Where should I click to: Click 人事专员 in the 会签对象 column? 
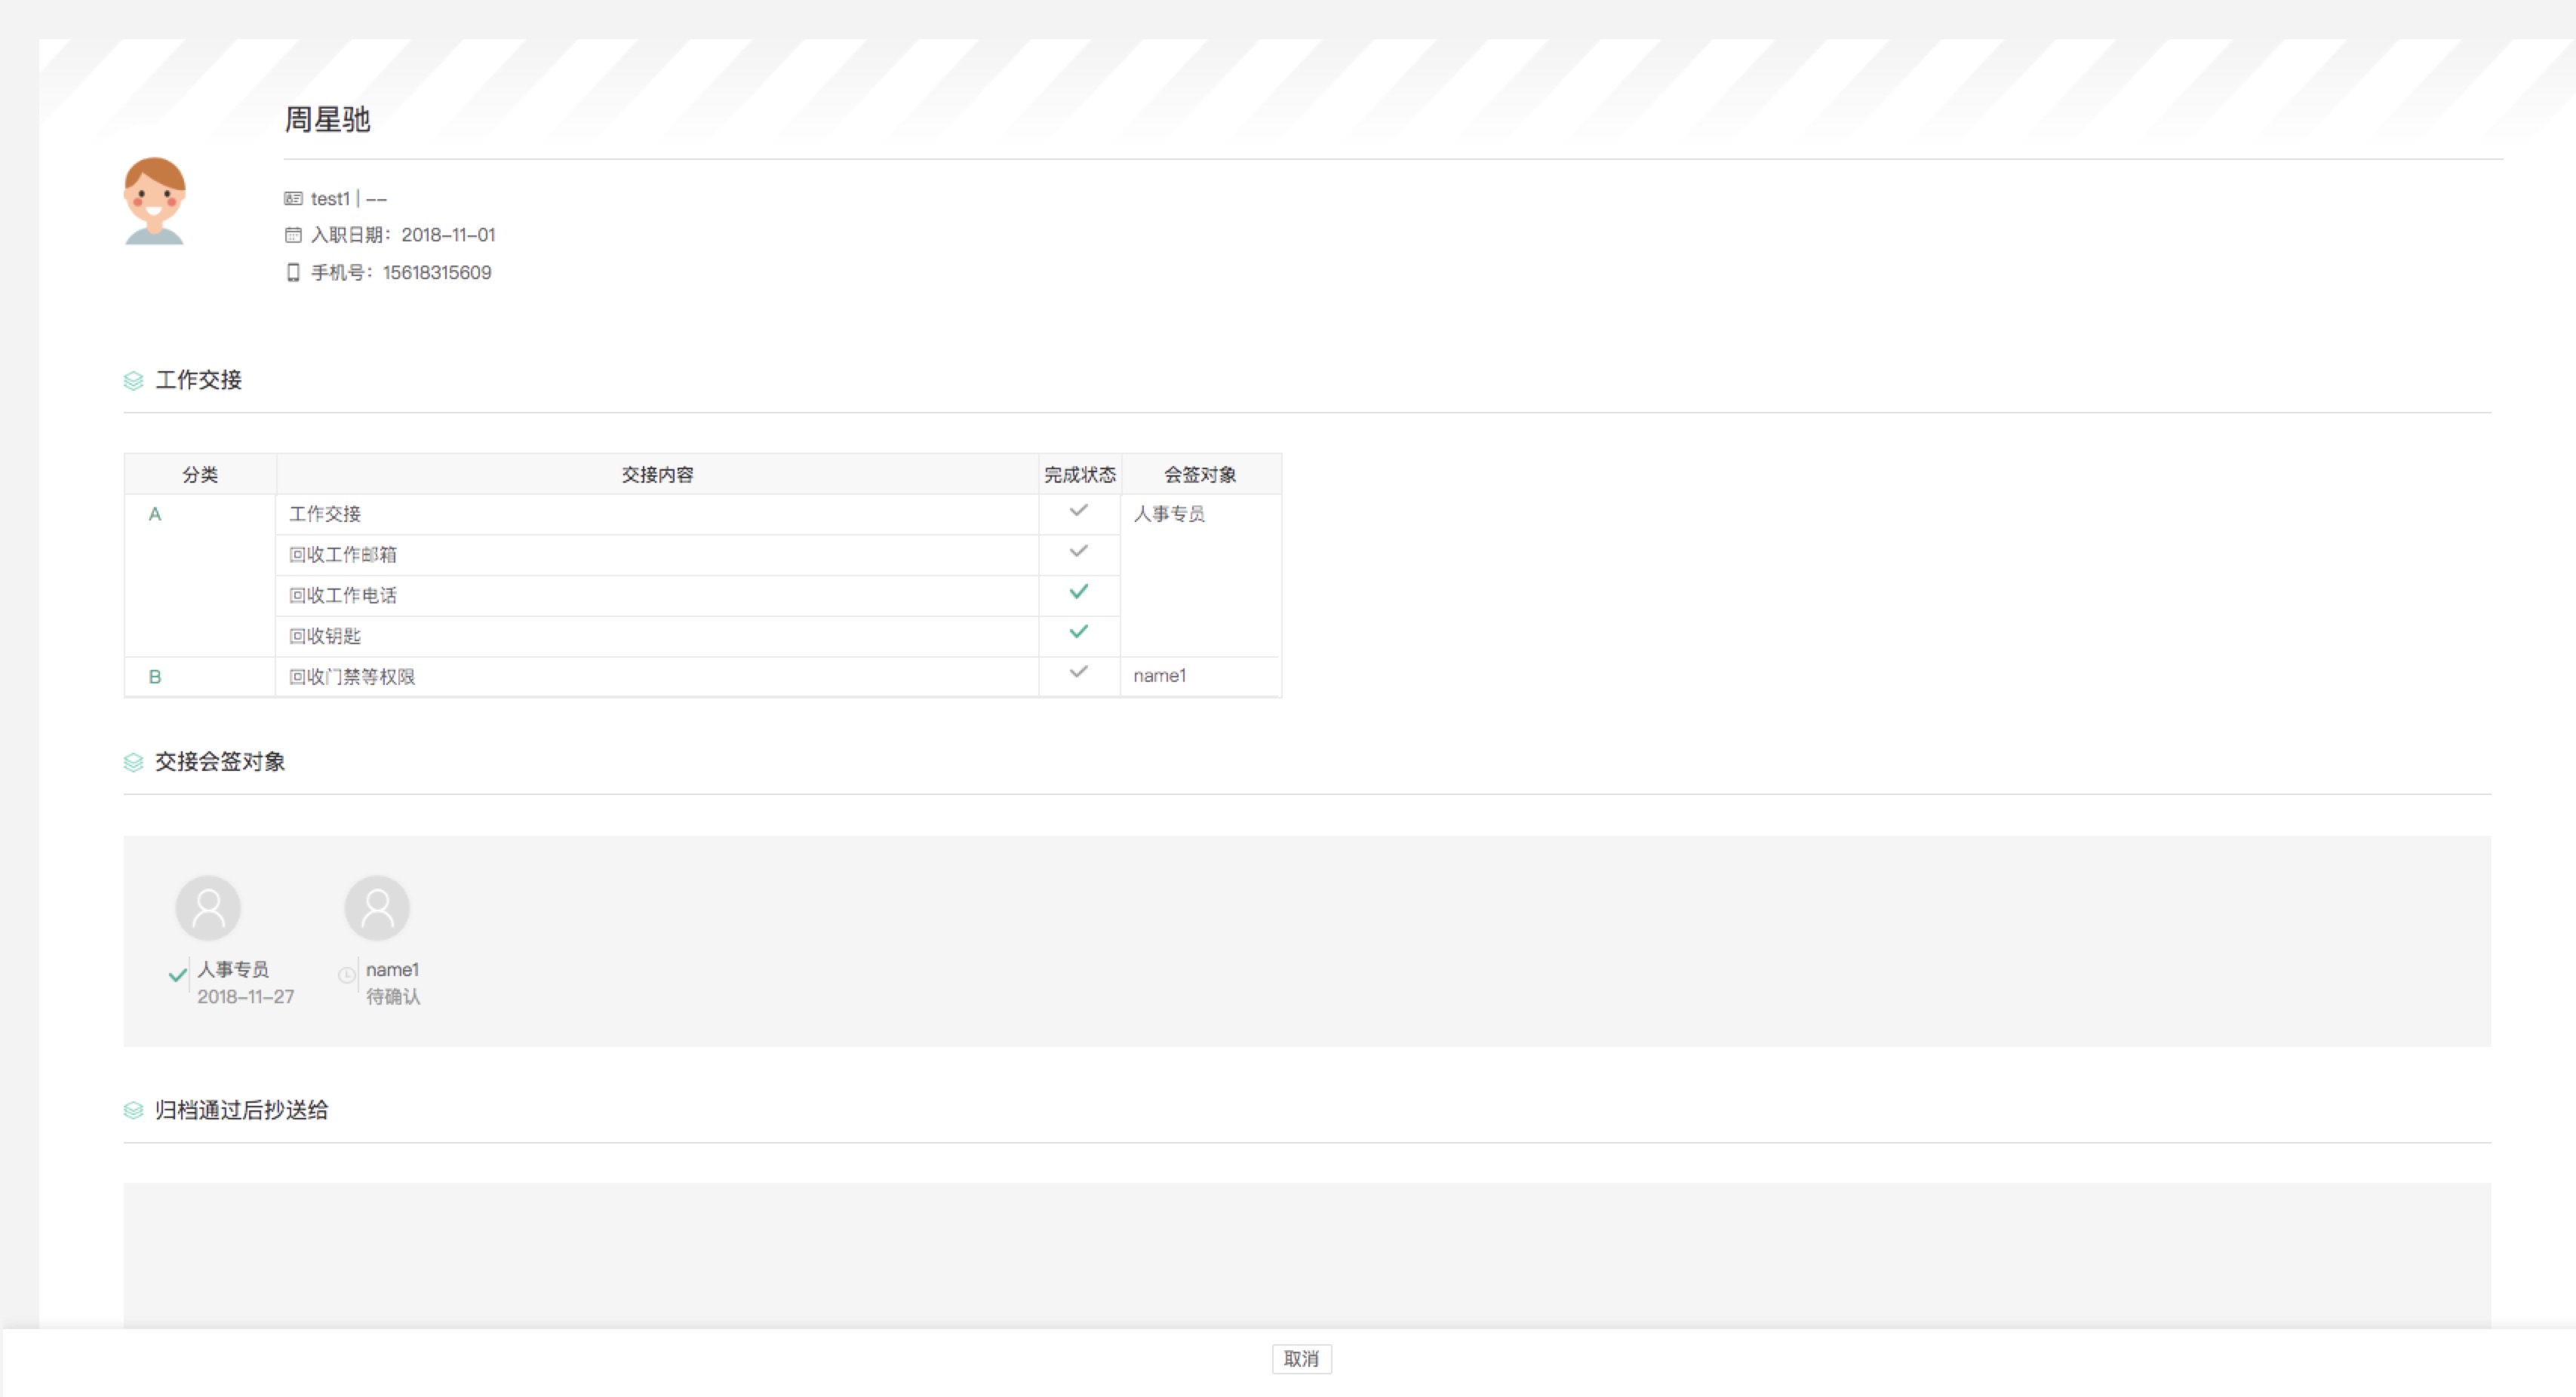(1169, 514)
